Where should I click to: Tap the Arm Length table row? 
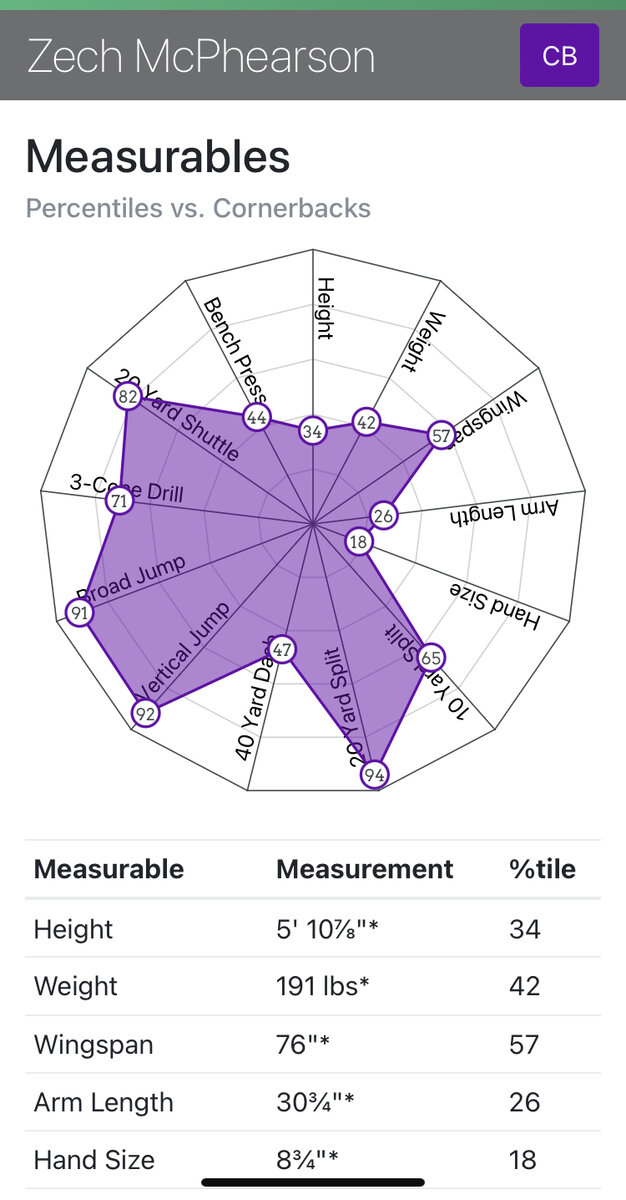(313, 1102)
